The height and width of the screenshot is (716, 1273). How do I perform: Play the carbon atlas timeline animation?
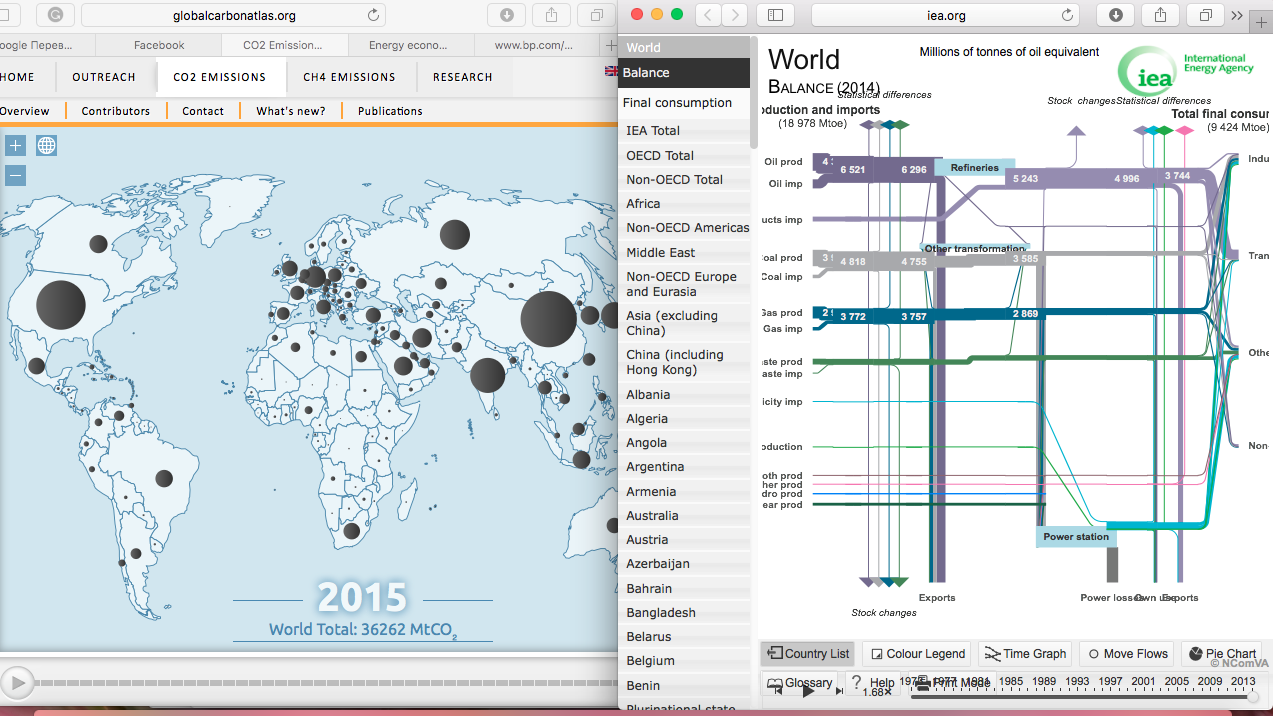pos(17,682)
